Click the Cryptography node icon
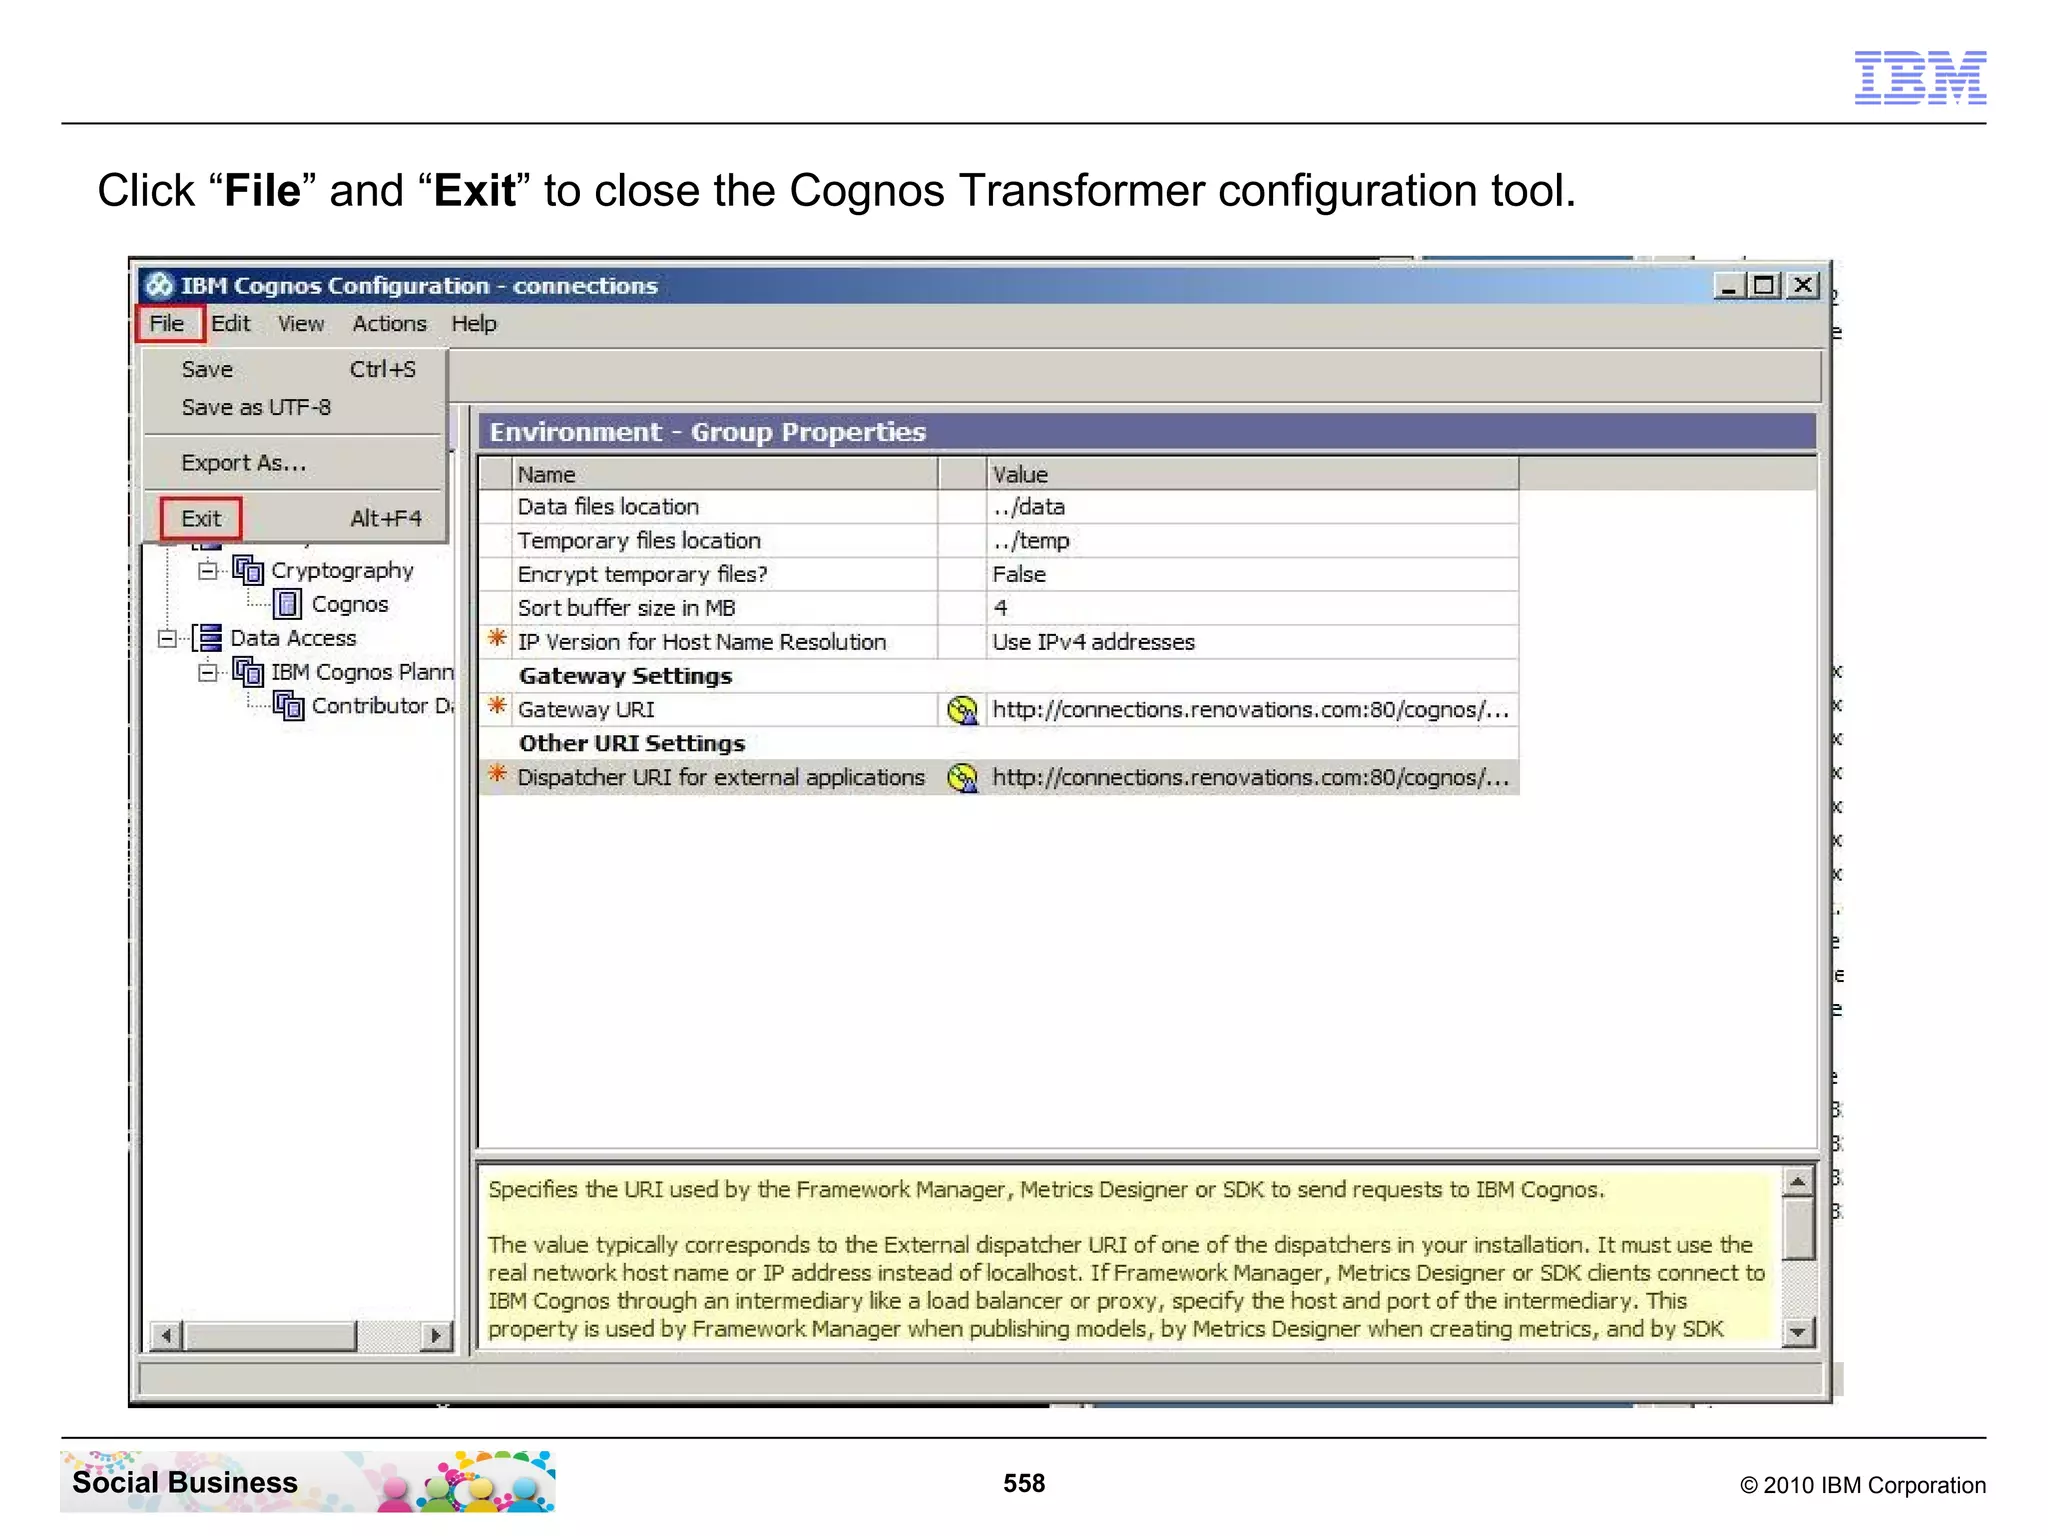 tap(248, 571)
